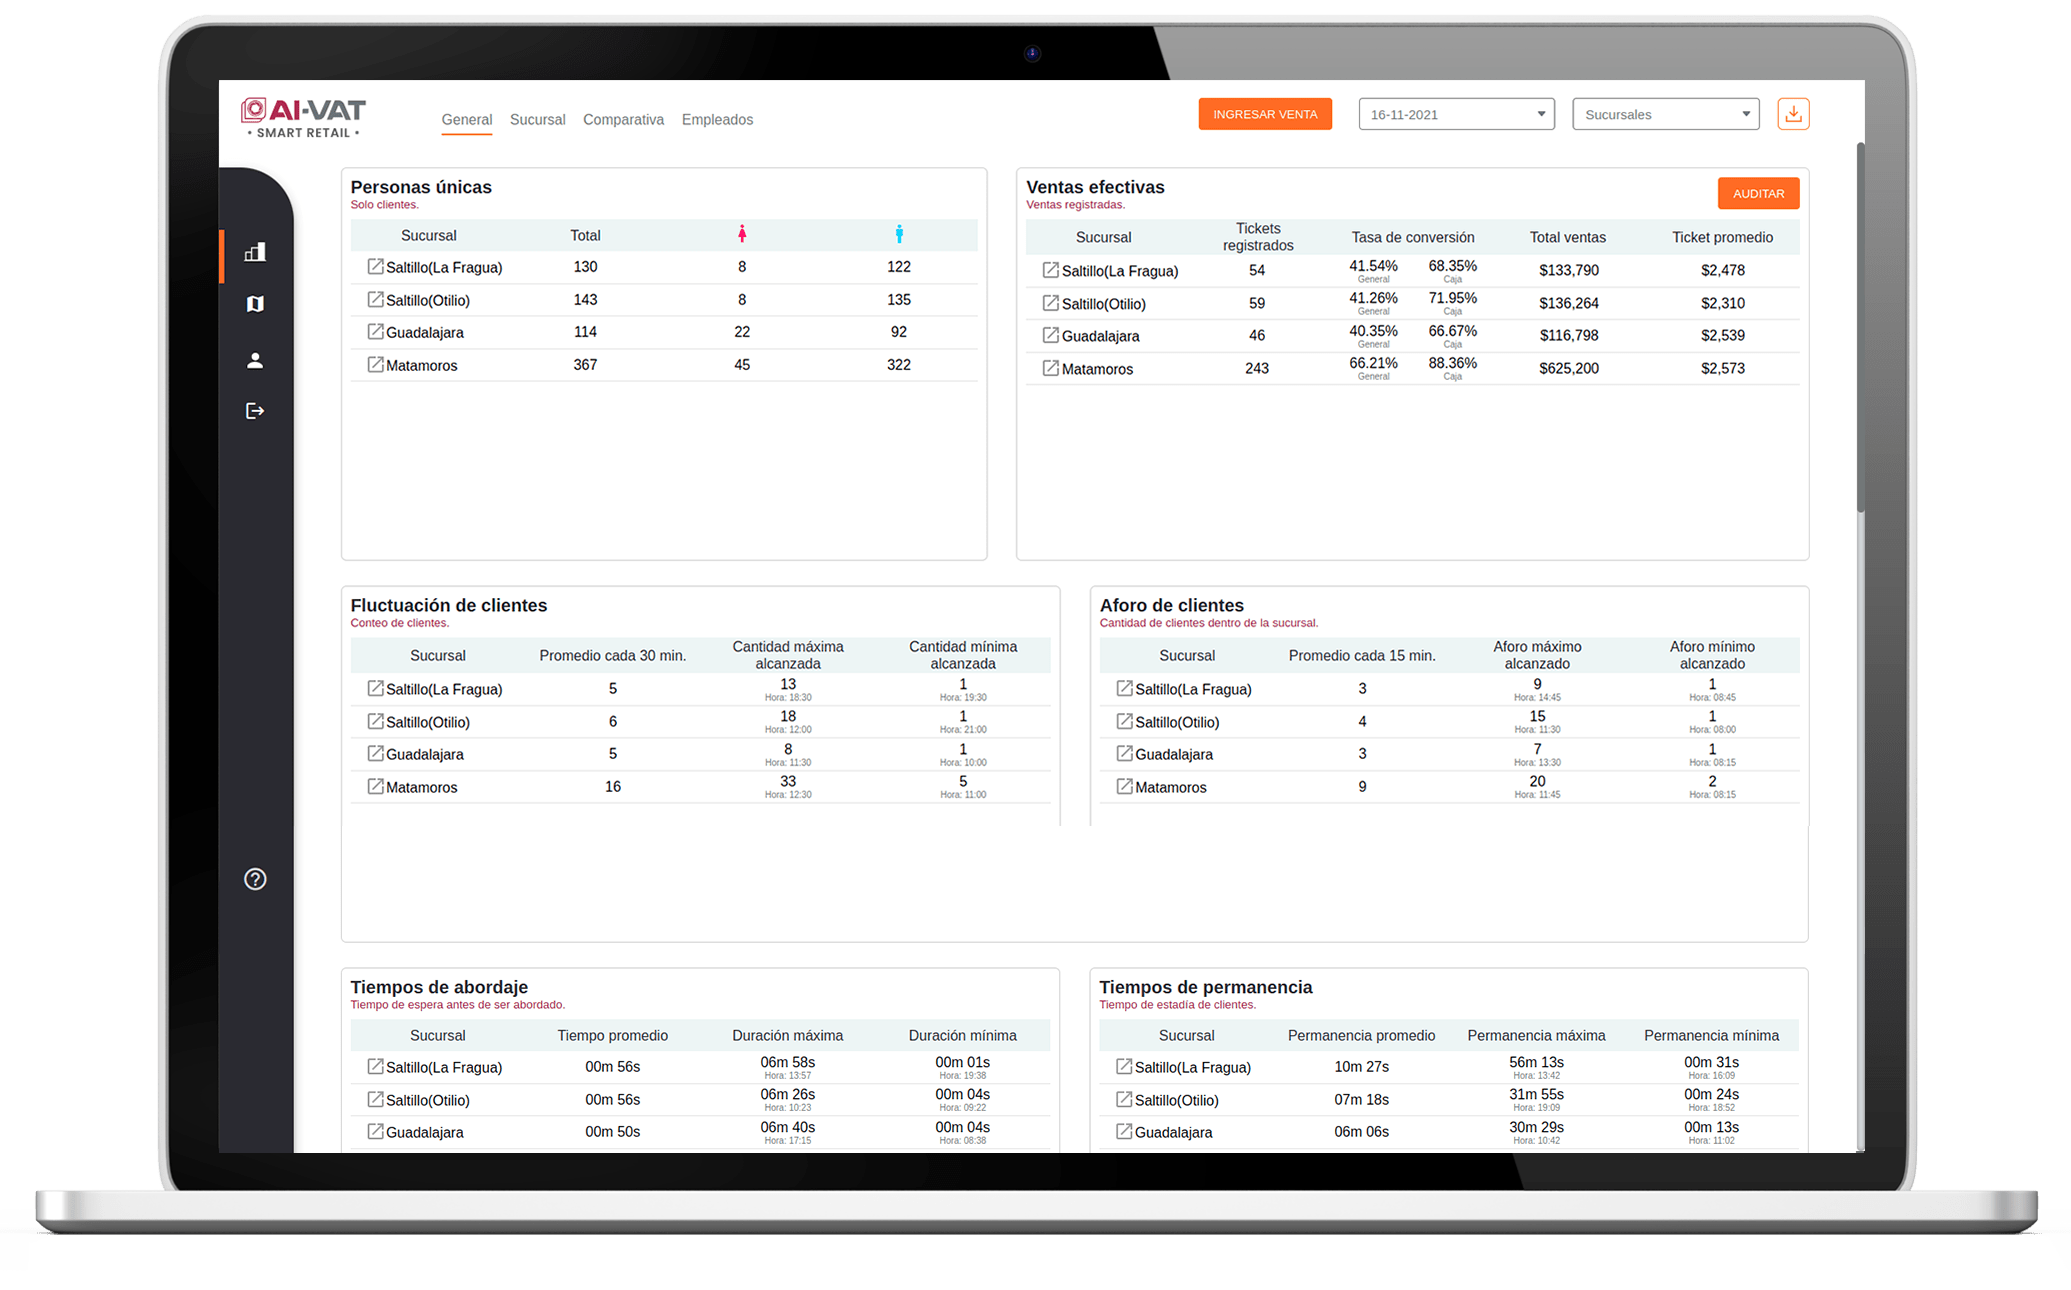Click Guadalajara tickets registrados 46
This screenshot has width=2071, height=1290.
tap(1257, 335)
